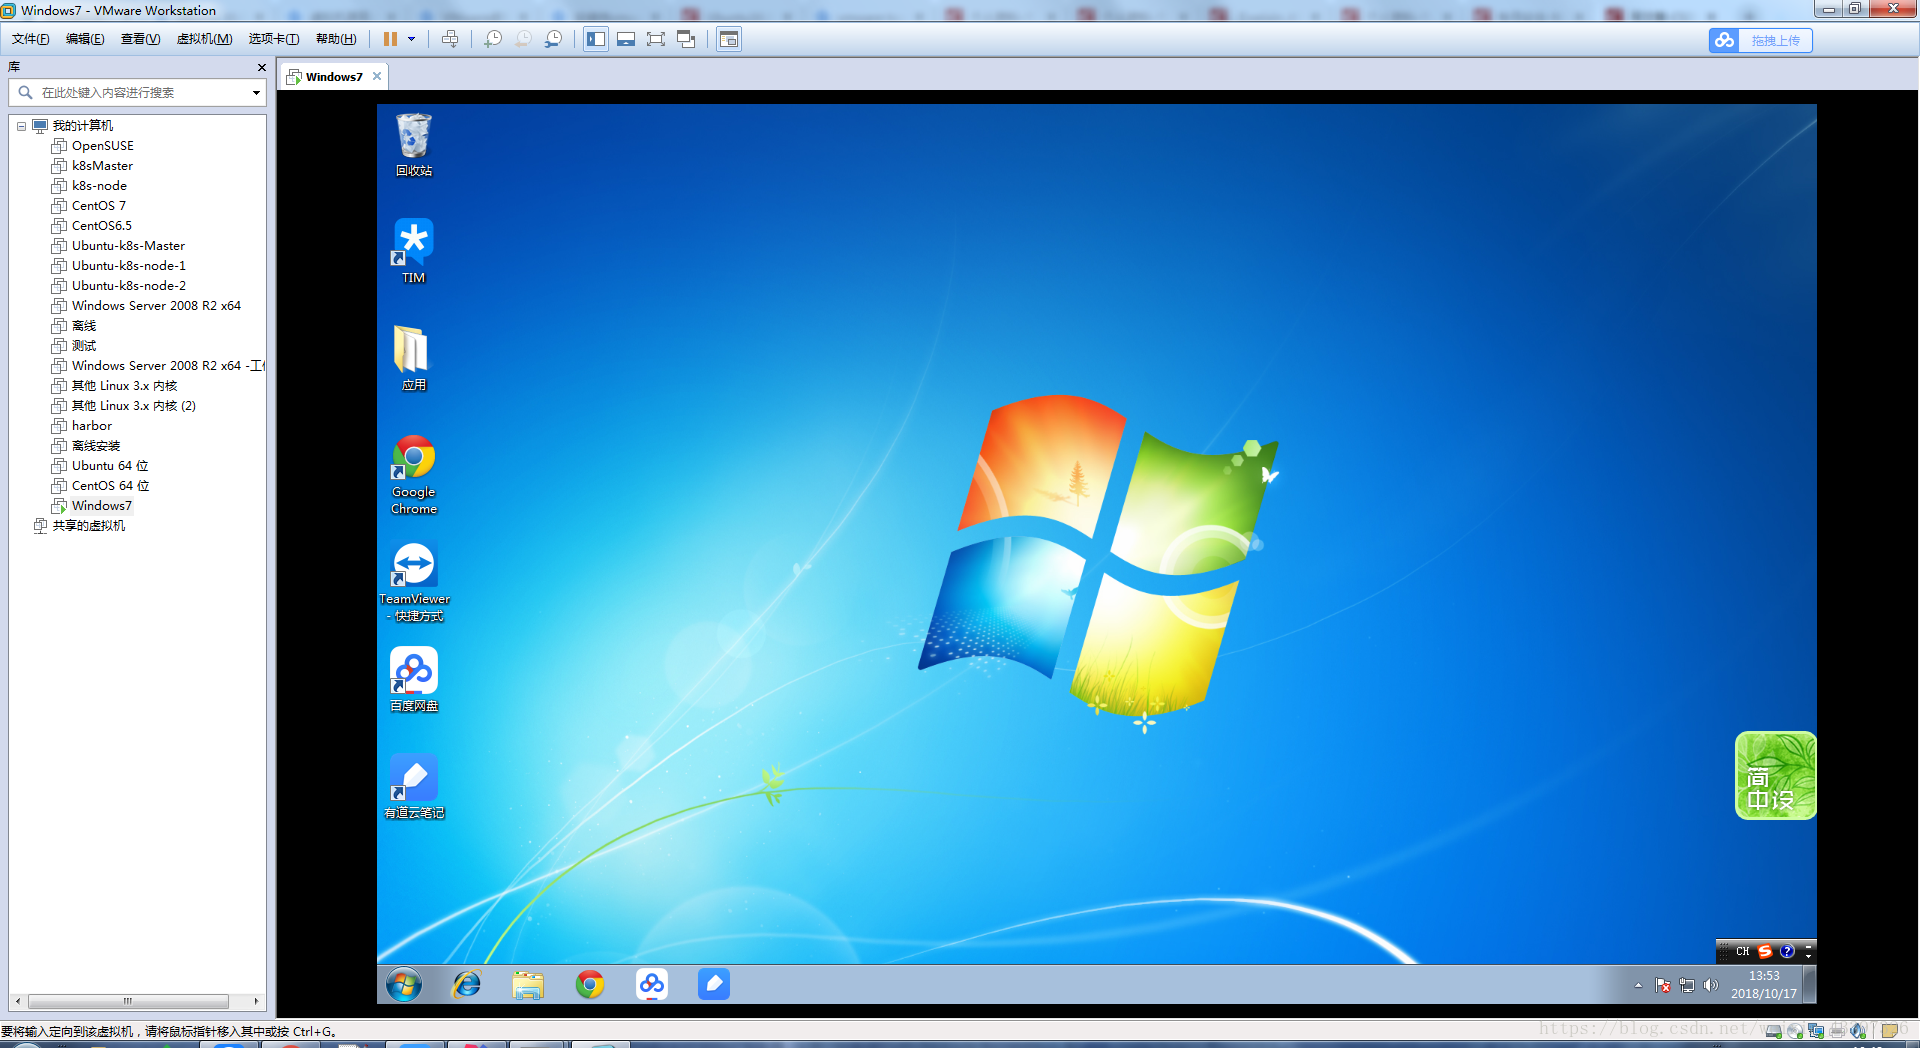
Task: Open the guest Windows 7 Start menu
Action: 404,985
